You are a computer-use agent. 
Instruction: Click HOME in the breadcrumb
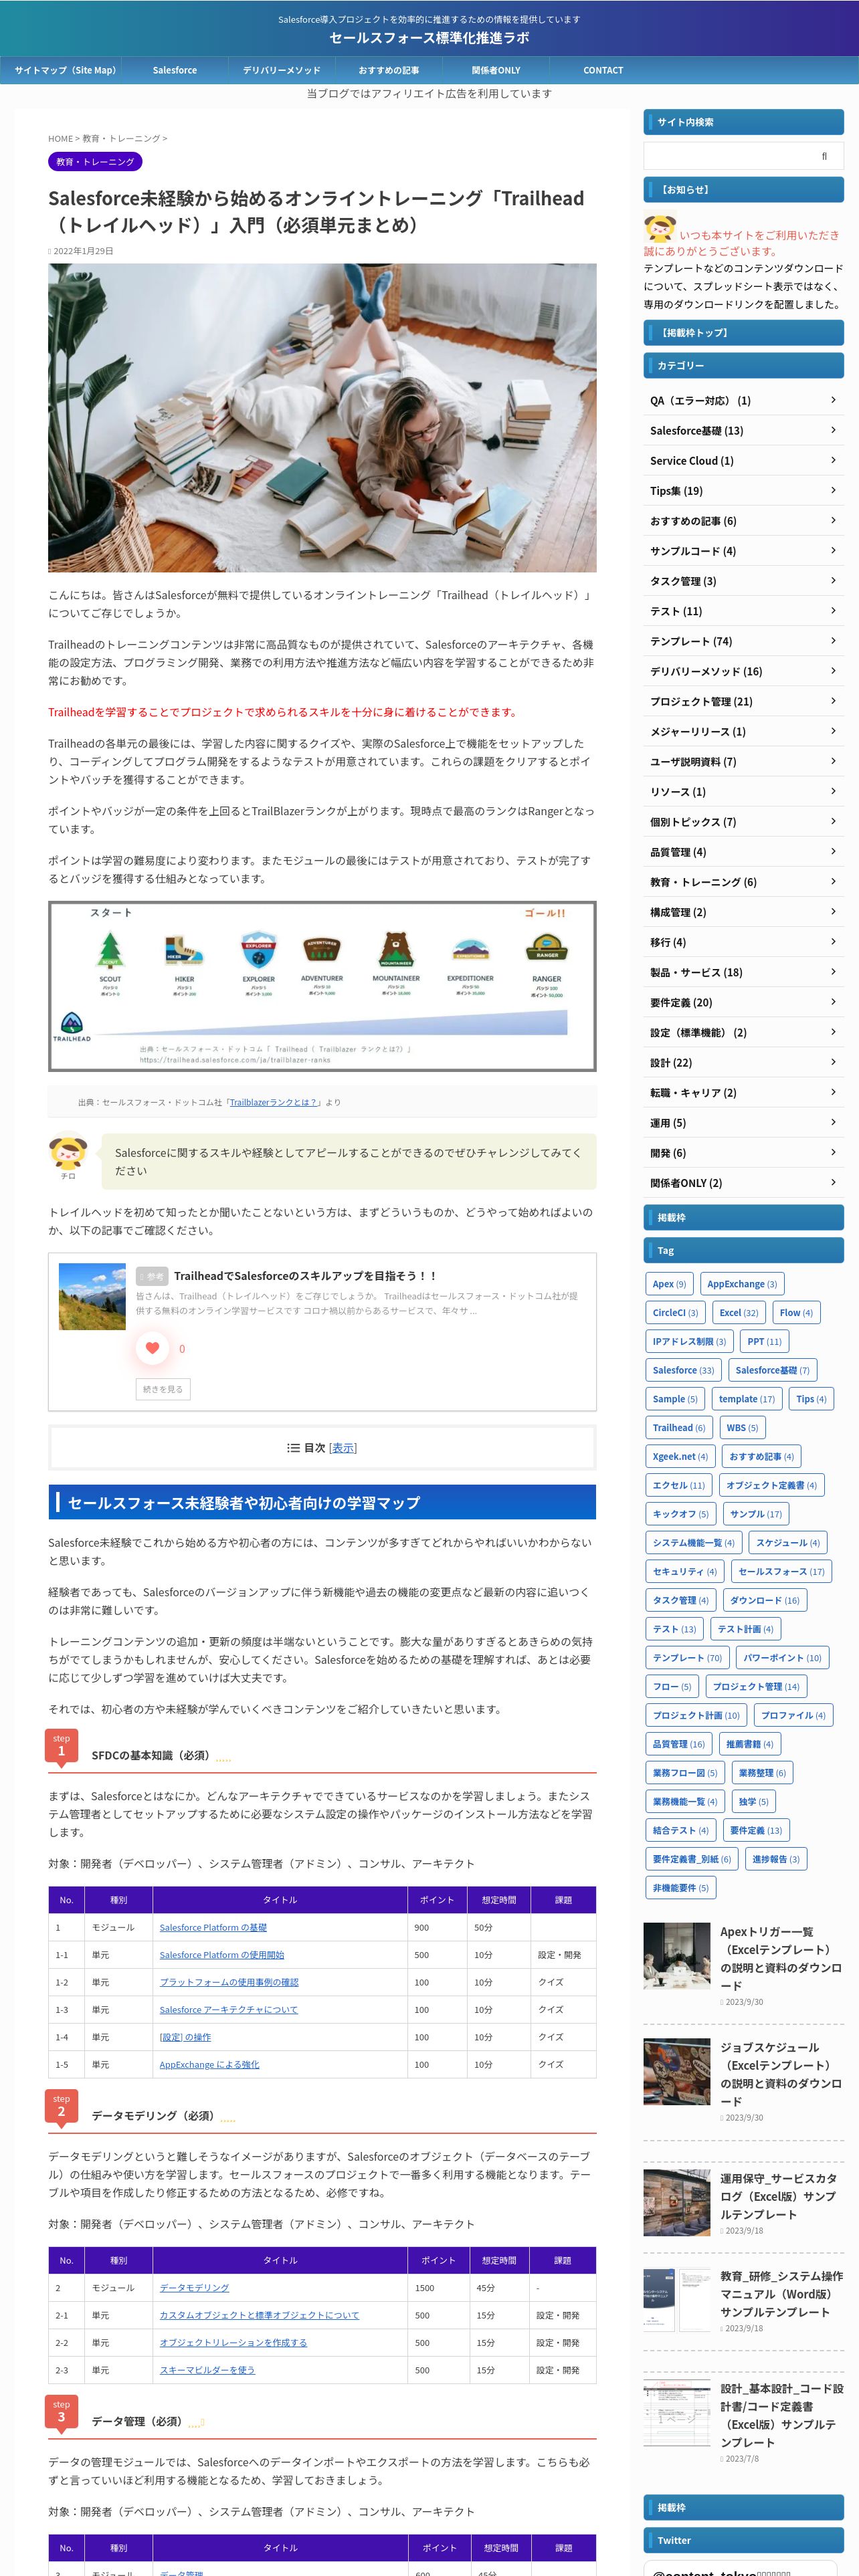[60, 139]
